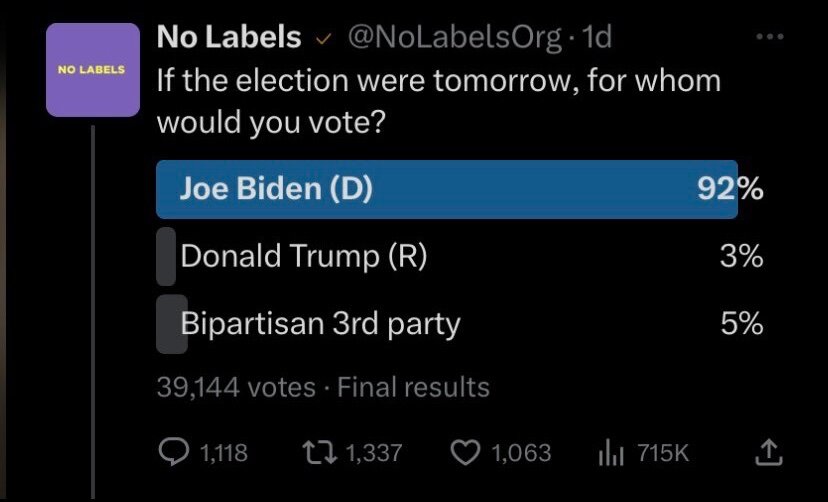828x502 pixels.
Task: Click the verified checkmark badge
Action: pos(323,38)
